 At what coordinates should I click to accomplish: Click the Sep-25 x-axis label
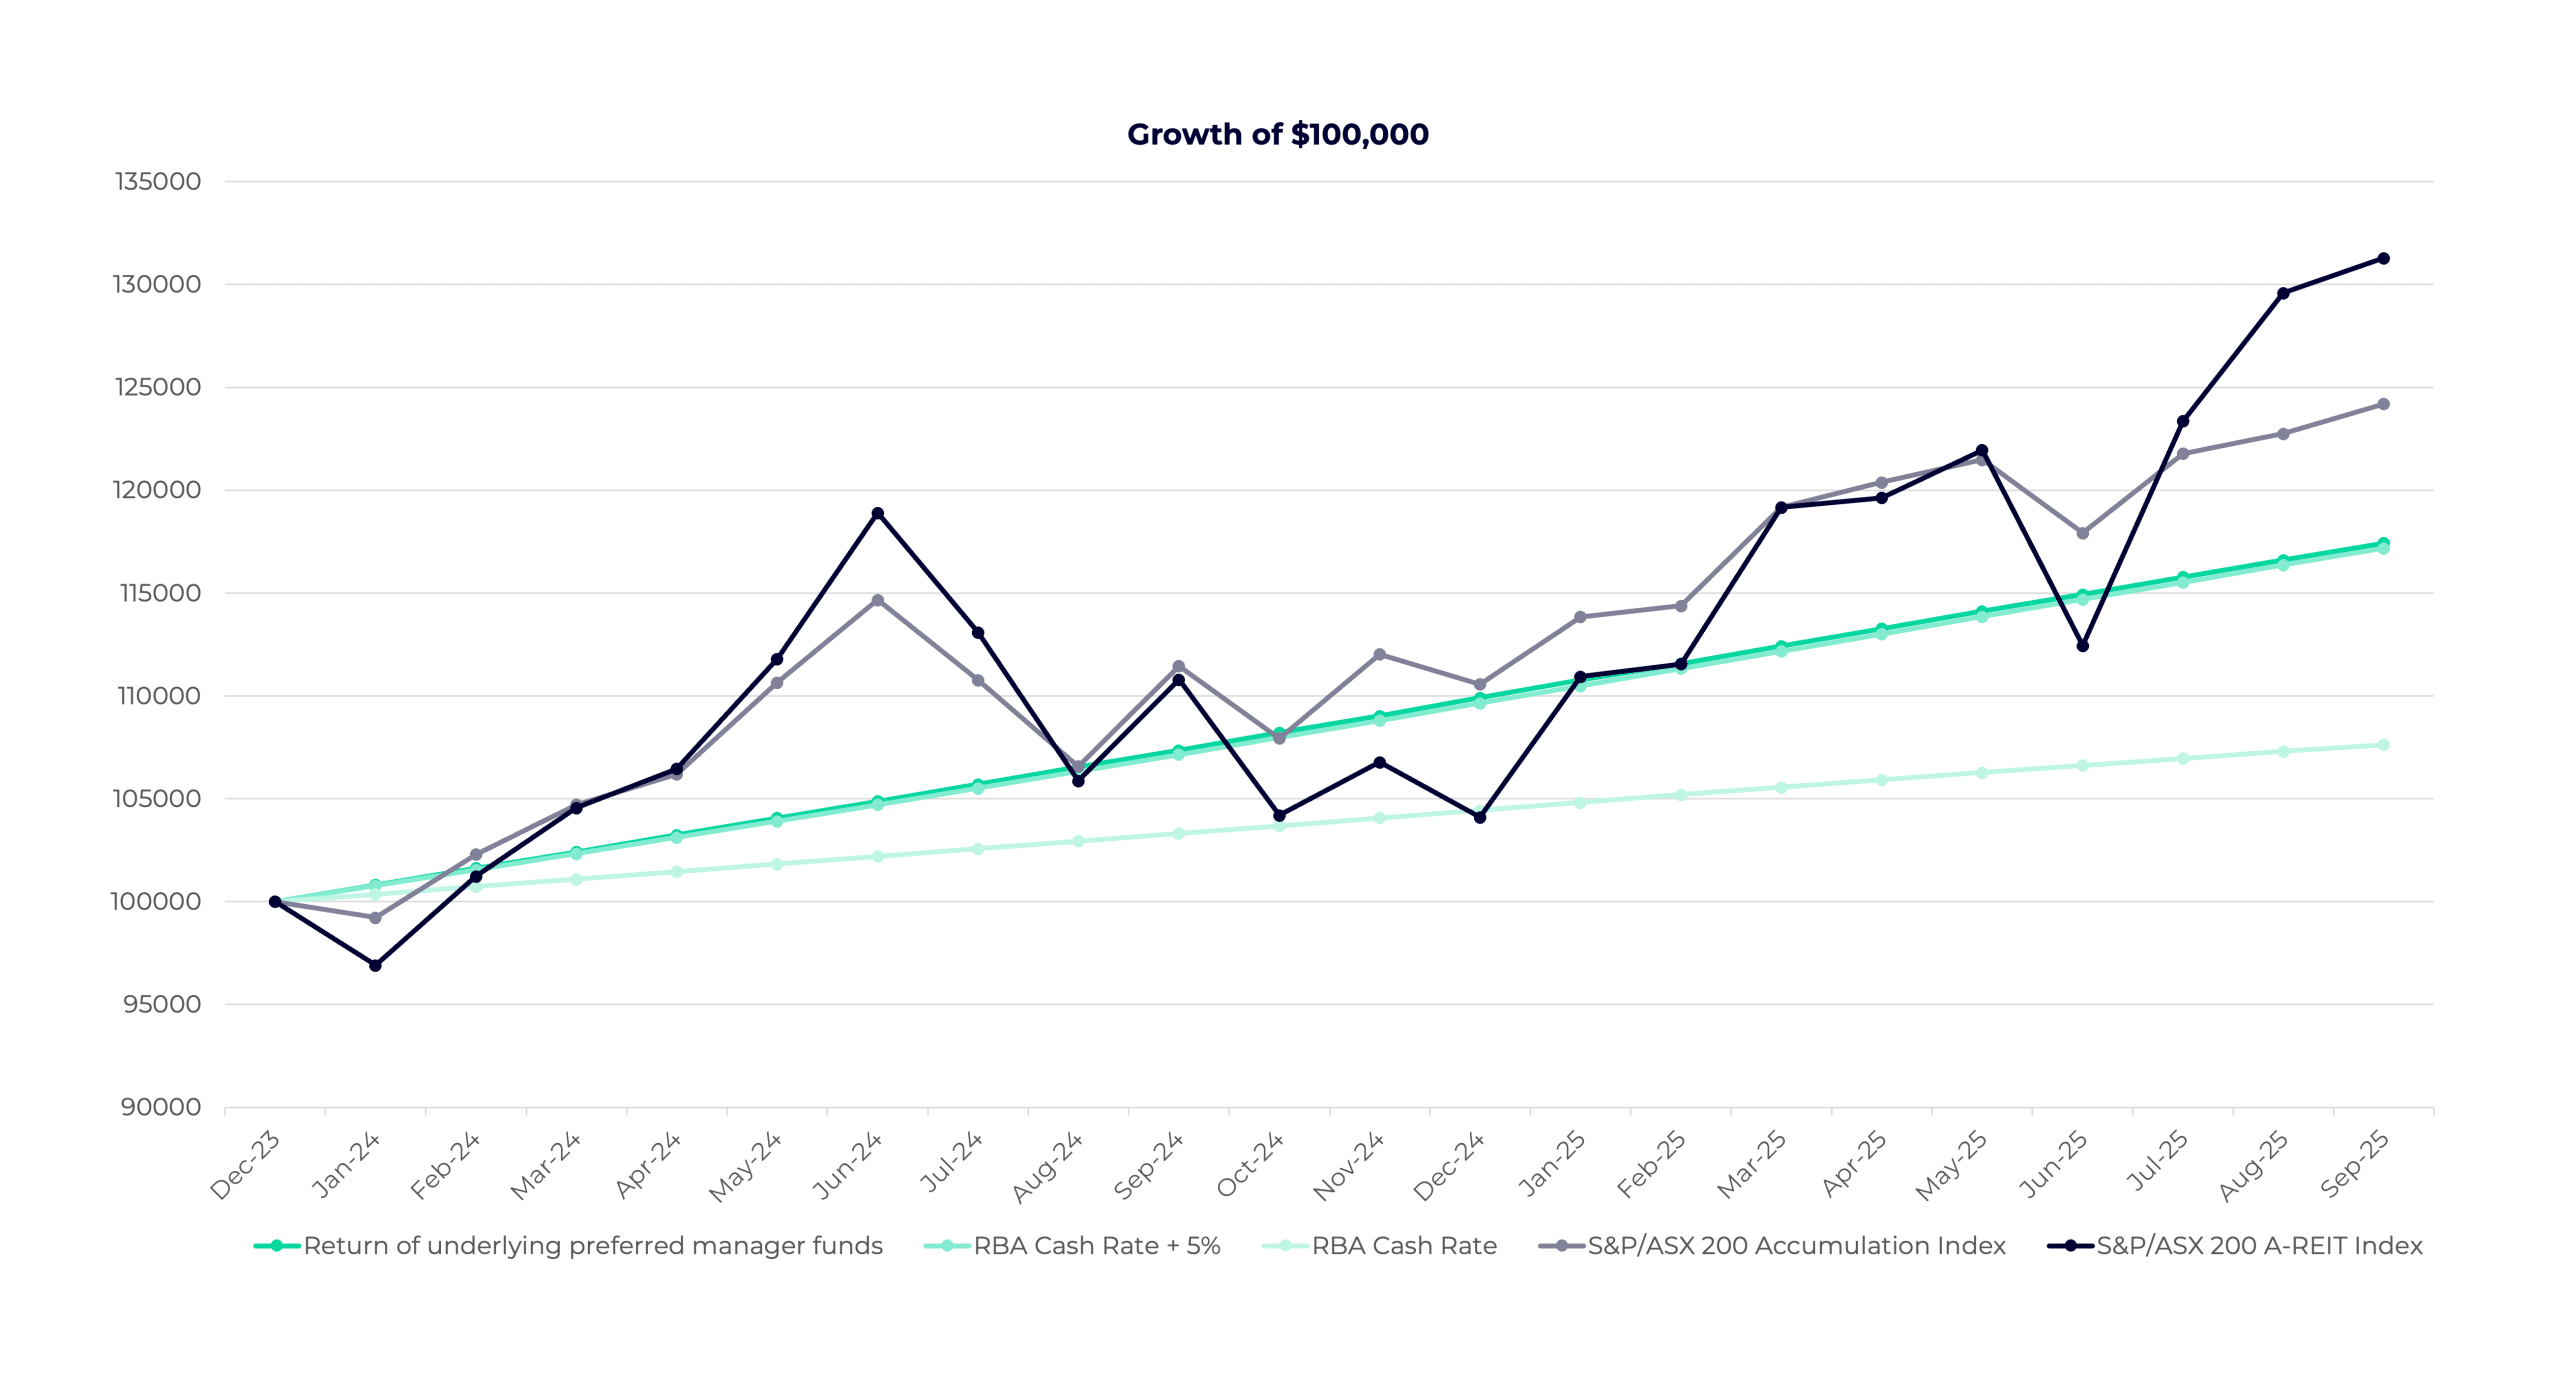coord(2354,1166)
